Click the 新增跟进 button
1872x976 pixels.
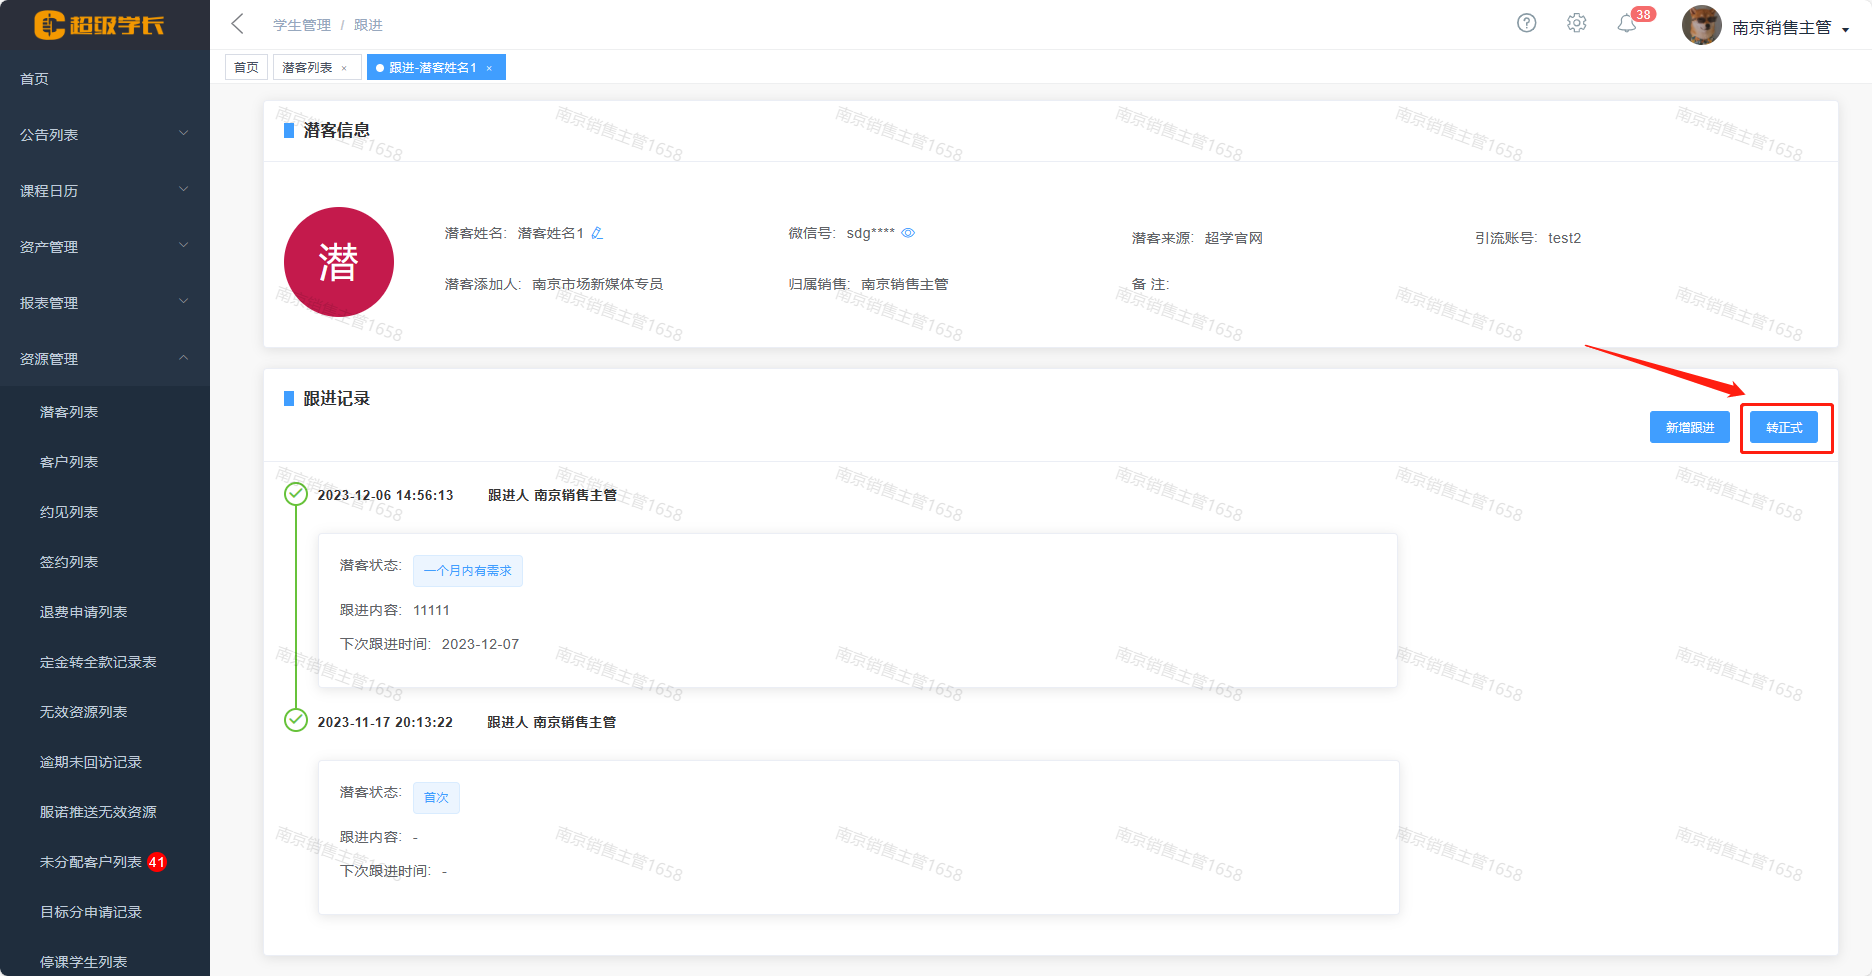click(x=1689, y=427)
